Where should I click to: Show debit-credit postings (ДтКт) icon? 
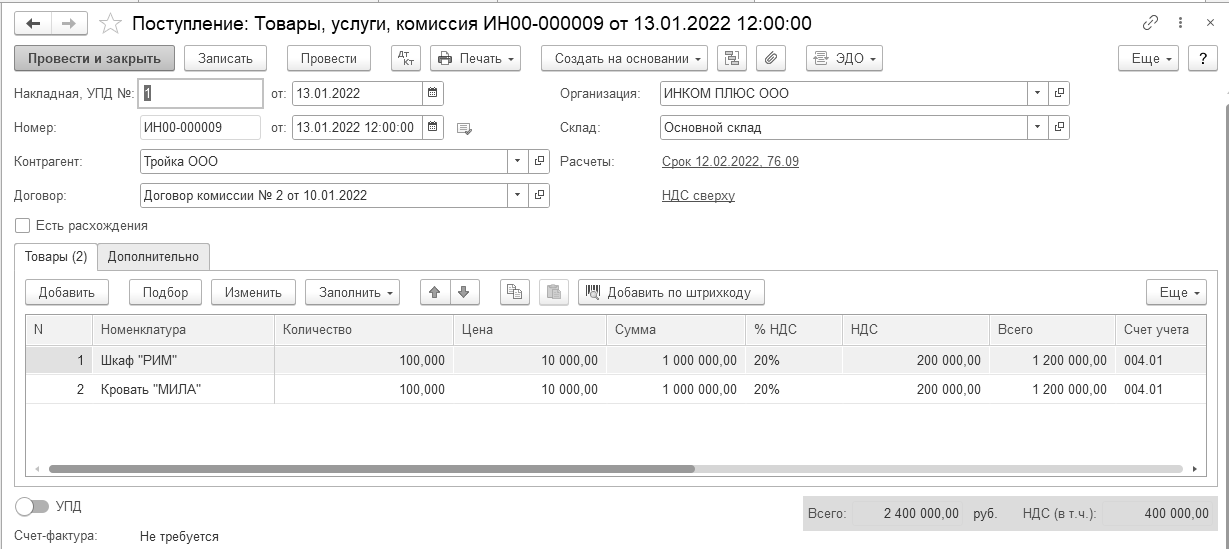pyautogui.click(x=406, y=58)
